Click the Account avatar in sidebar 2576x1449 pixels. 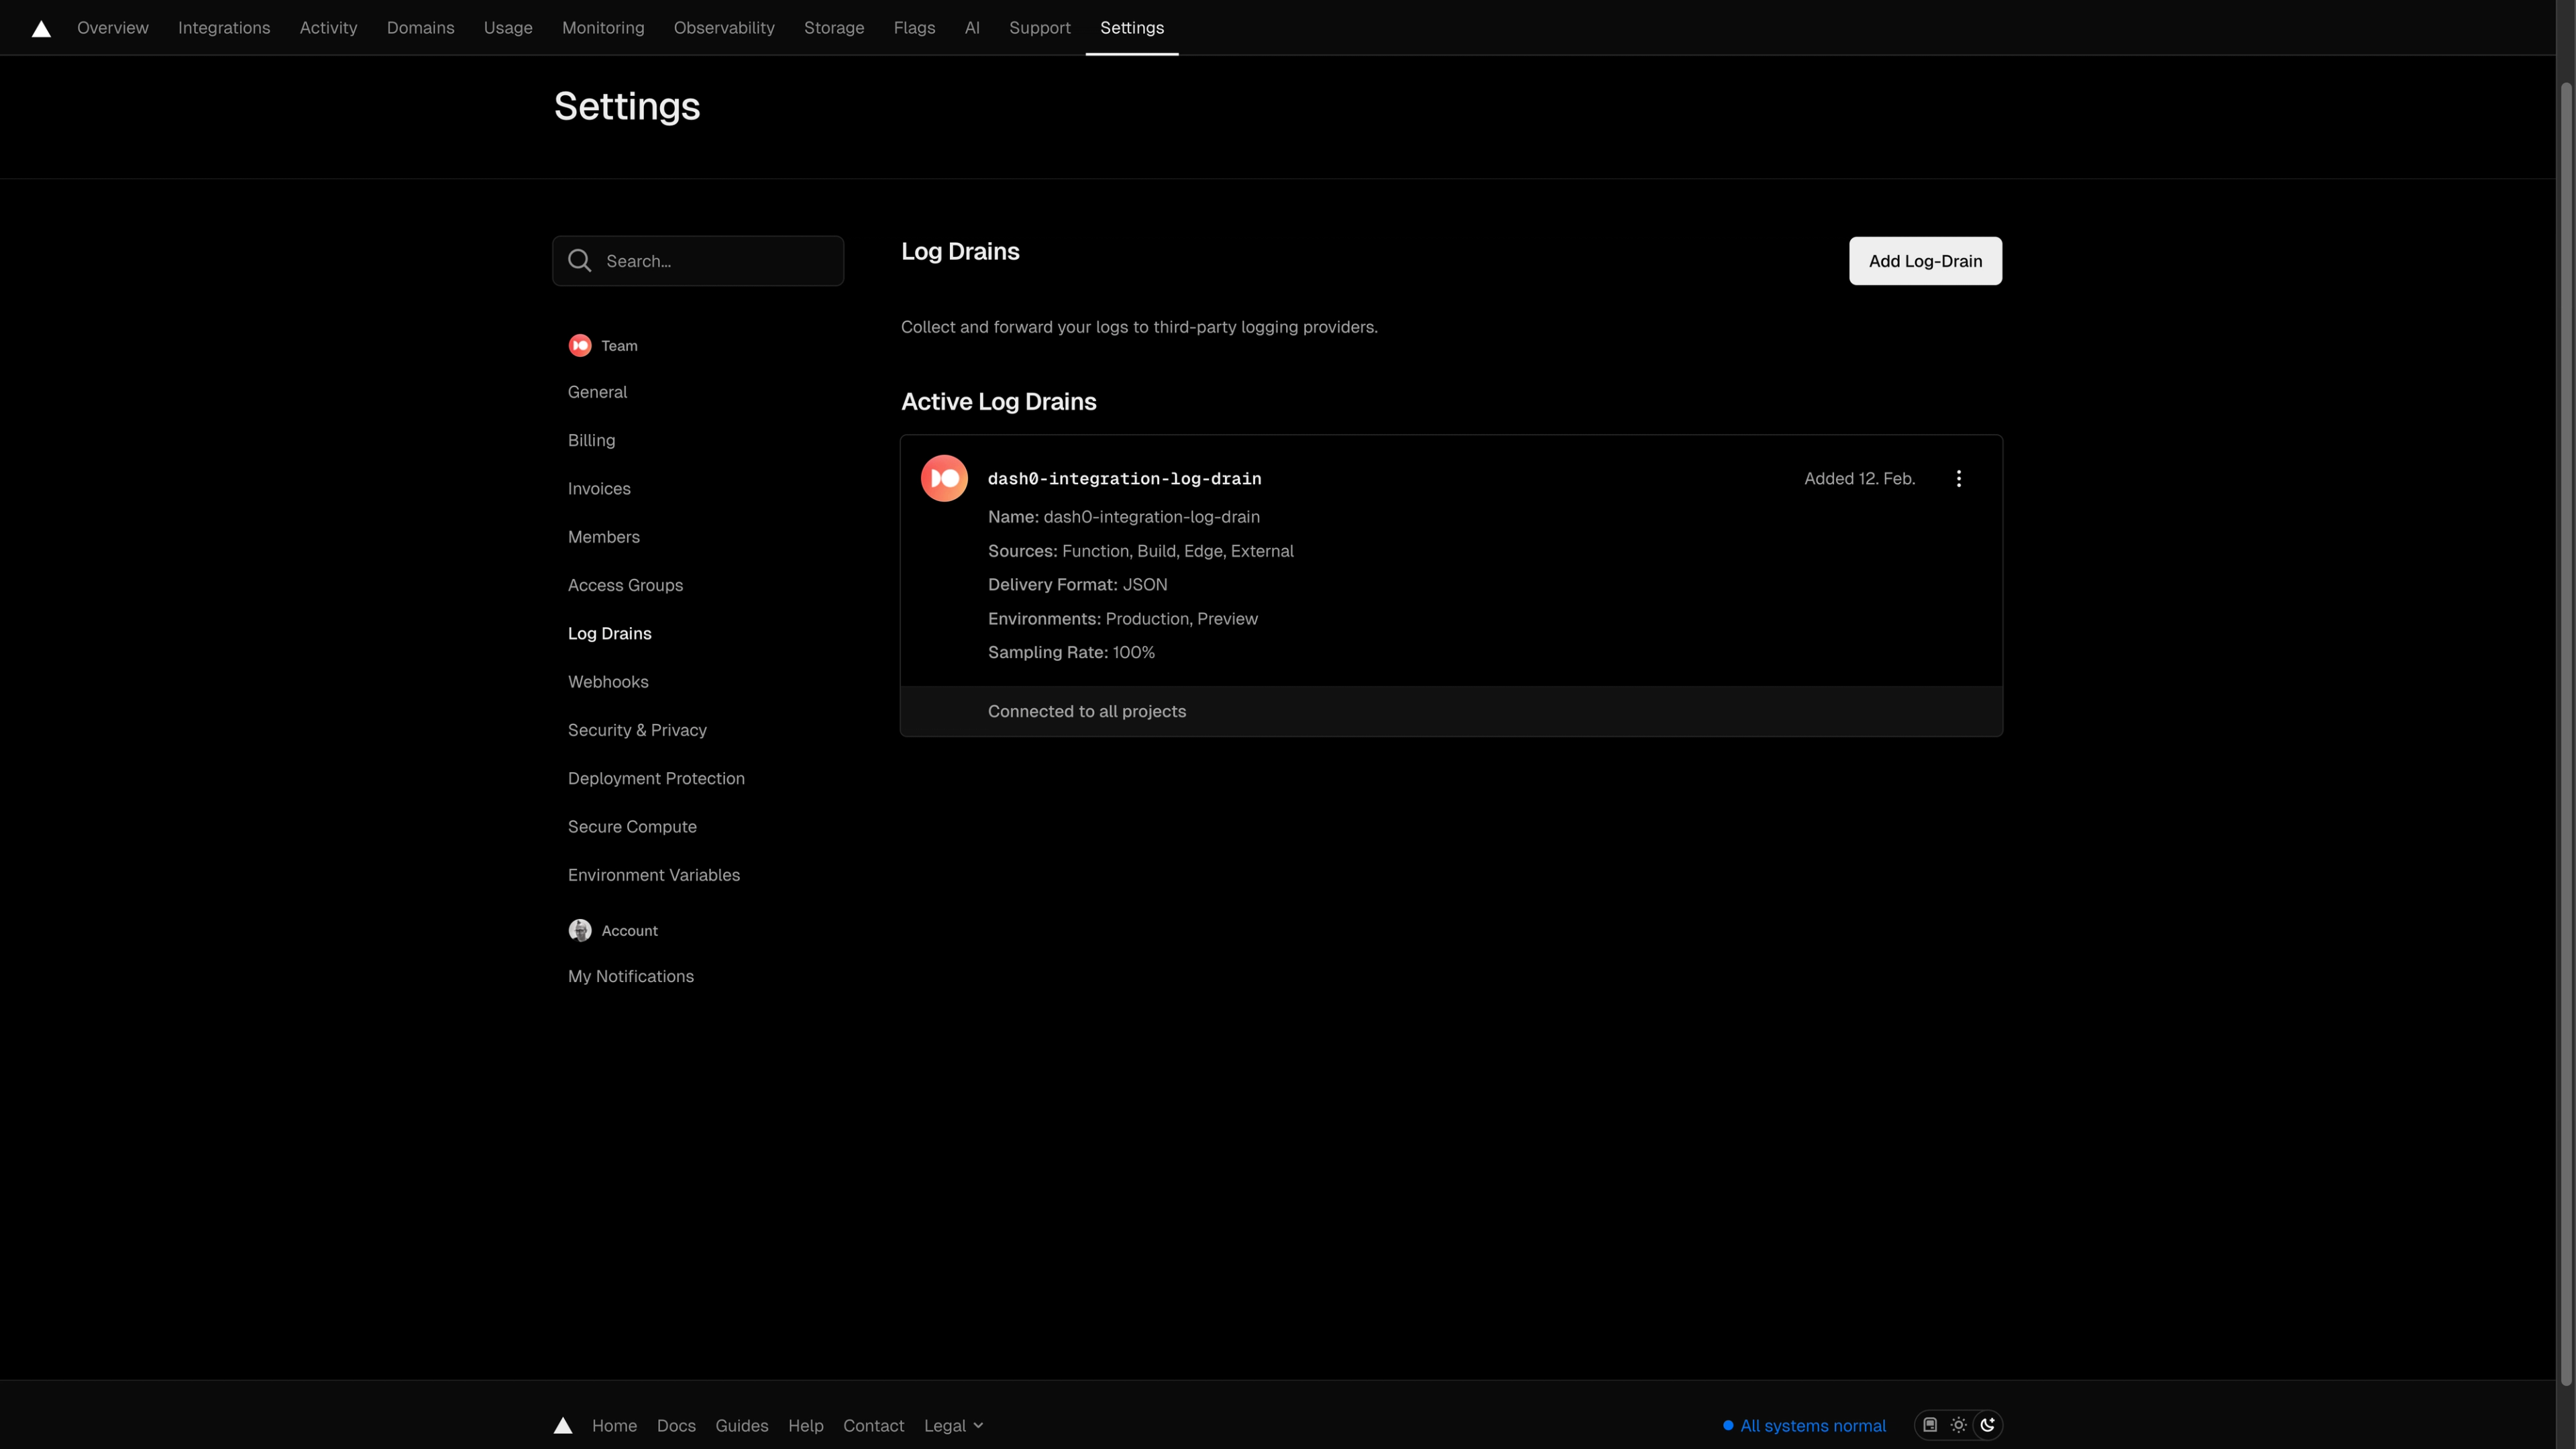point(580,930)
